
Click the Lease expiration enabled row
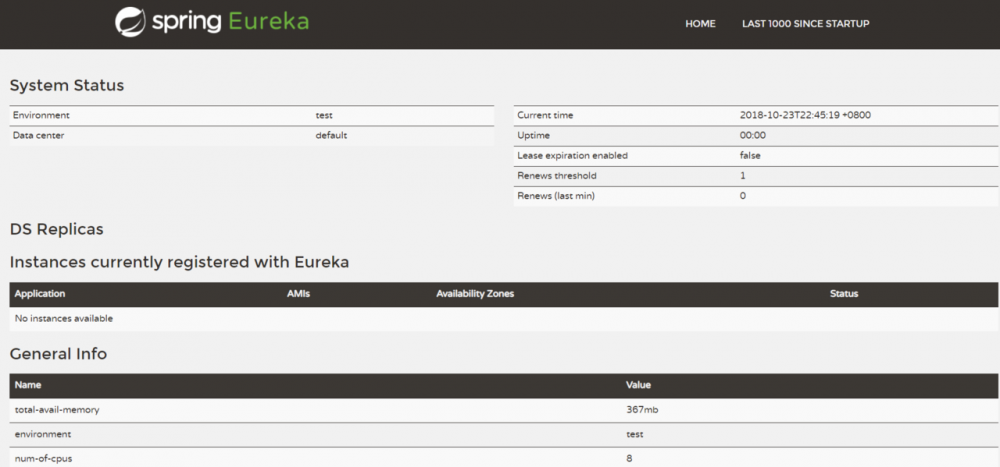pyautogui.click(x=755, y=155)
